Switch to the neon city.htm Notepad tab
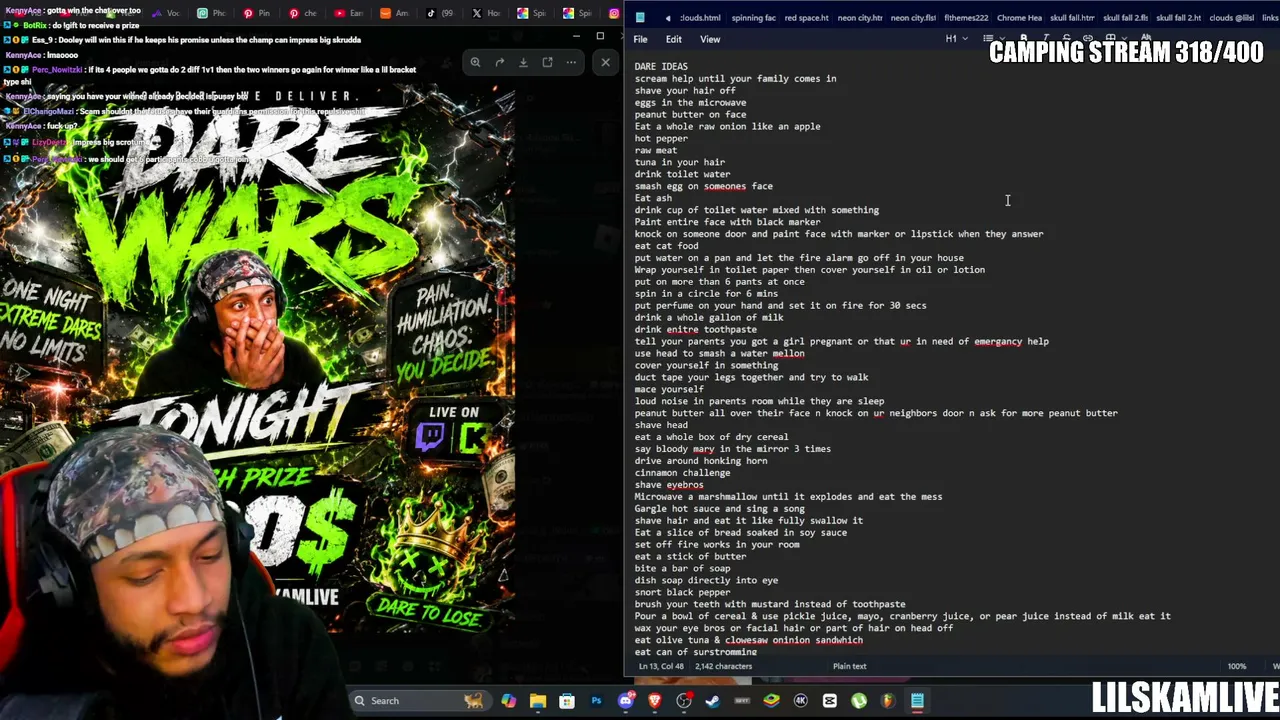 (x=860, y=17)
